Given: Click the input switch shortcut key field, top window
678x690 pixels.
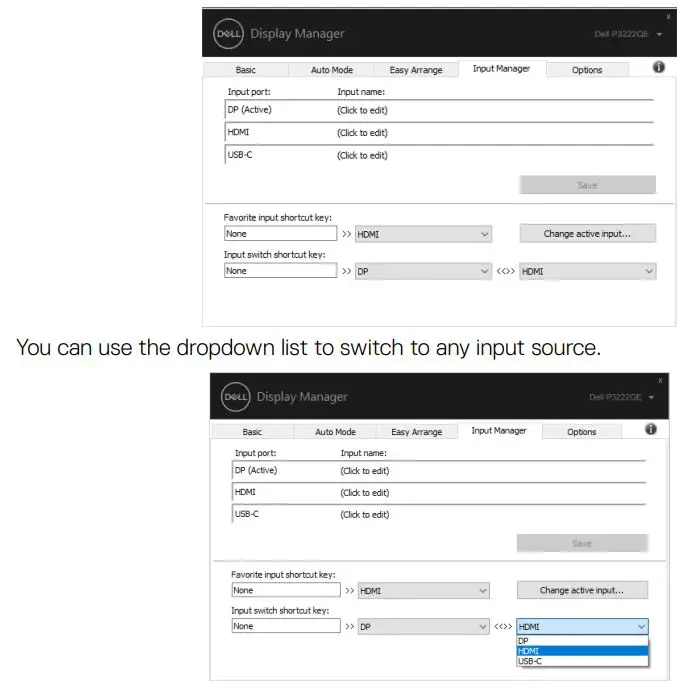Looking at the screenshot, I should [280, 271].
